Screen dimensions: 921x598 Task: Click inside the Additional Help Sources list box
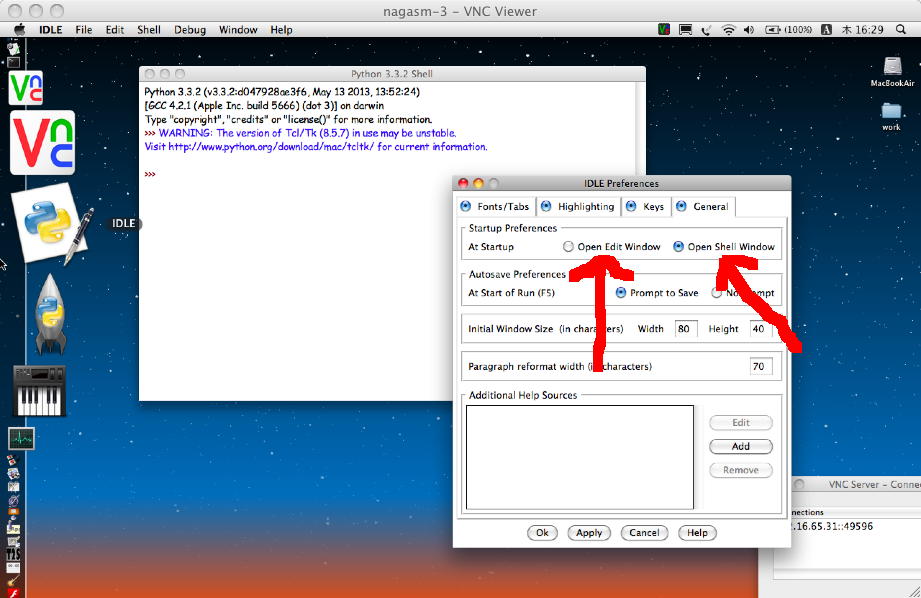click(x=580, y=457)
